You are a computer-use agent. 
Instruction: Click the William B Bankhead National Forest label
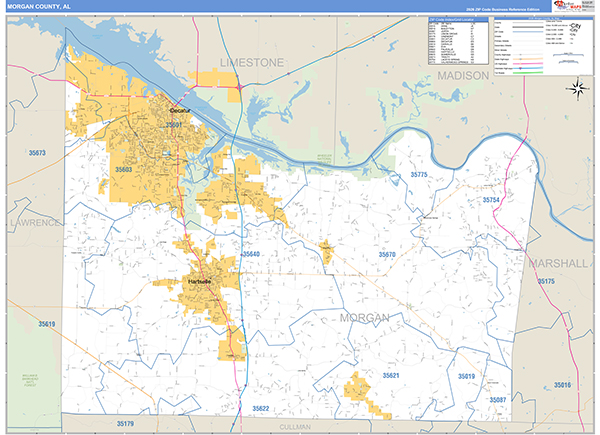pos(30,381)
